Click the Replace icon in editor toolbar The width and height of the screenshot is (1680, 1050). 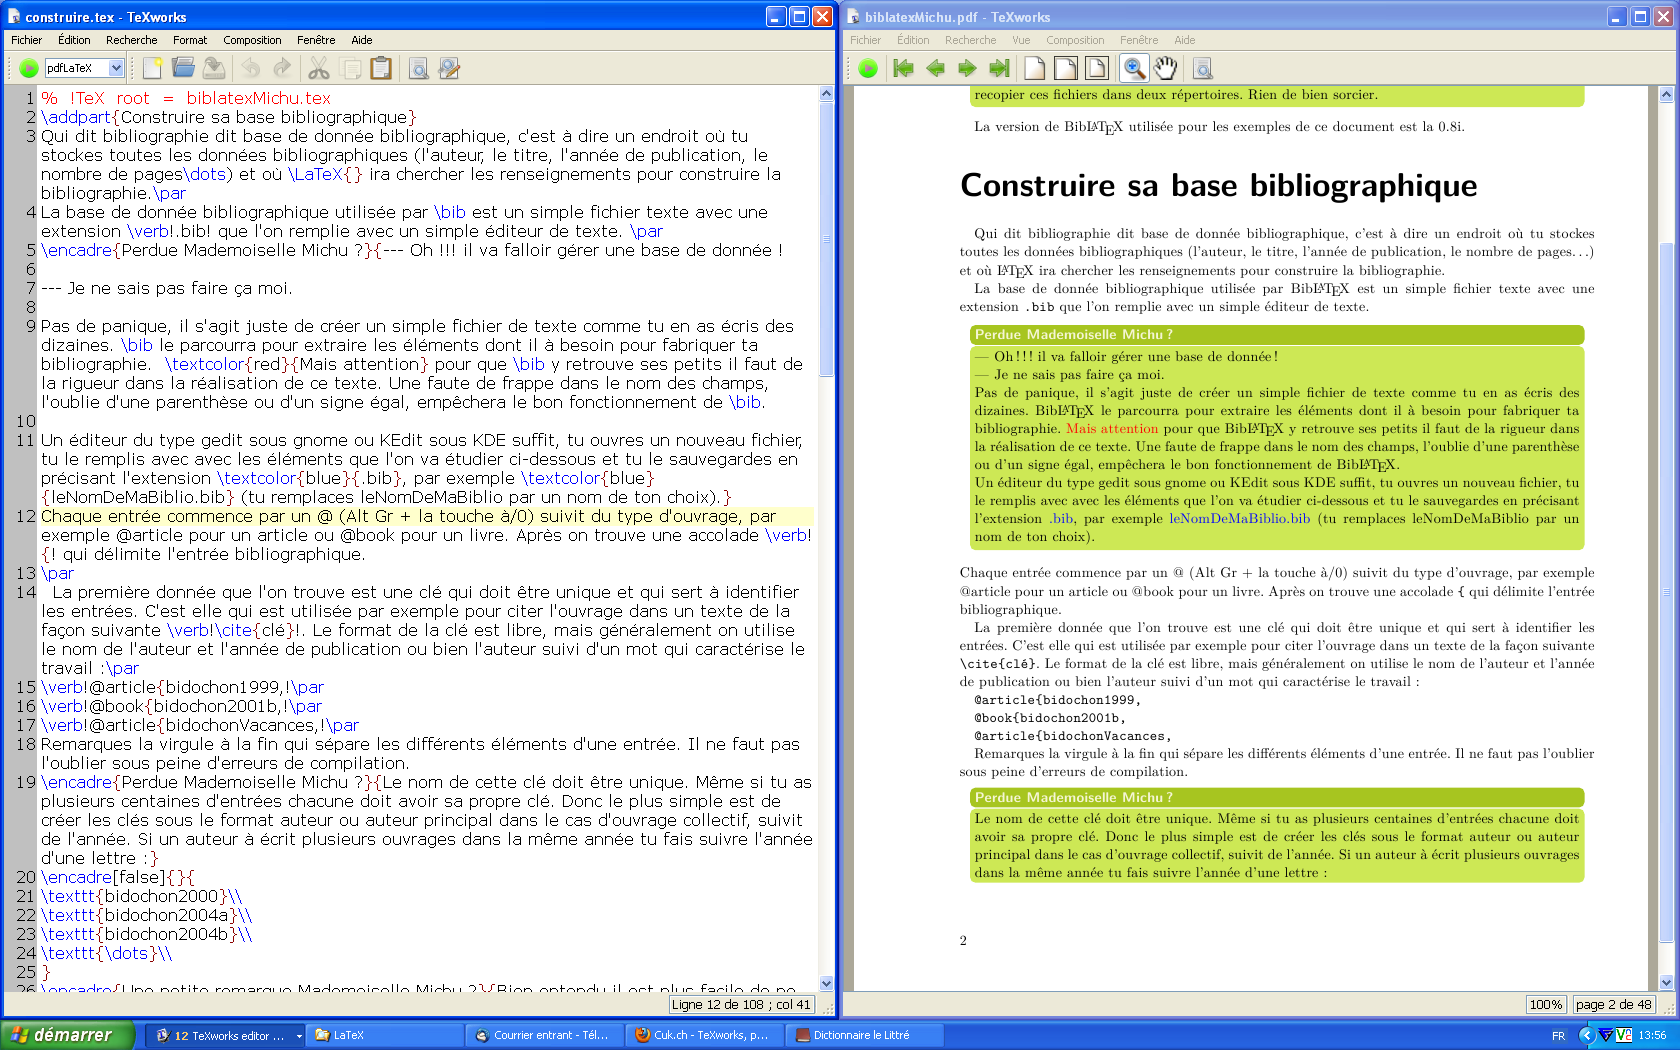pos(449,68)
